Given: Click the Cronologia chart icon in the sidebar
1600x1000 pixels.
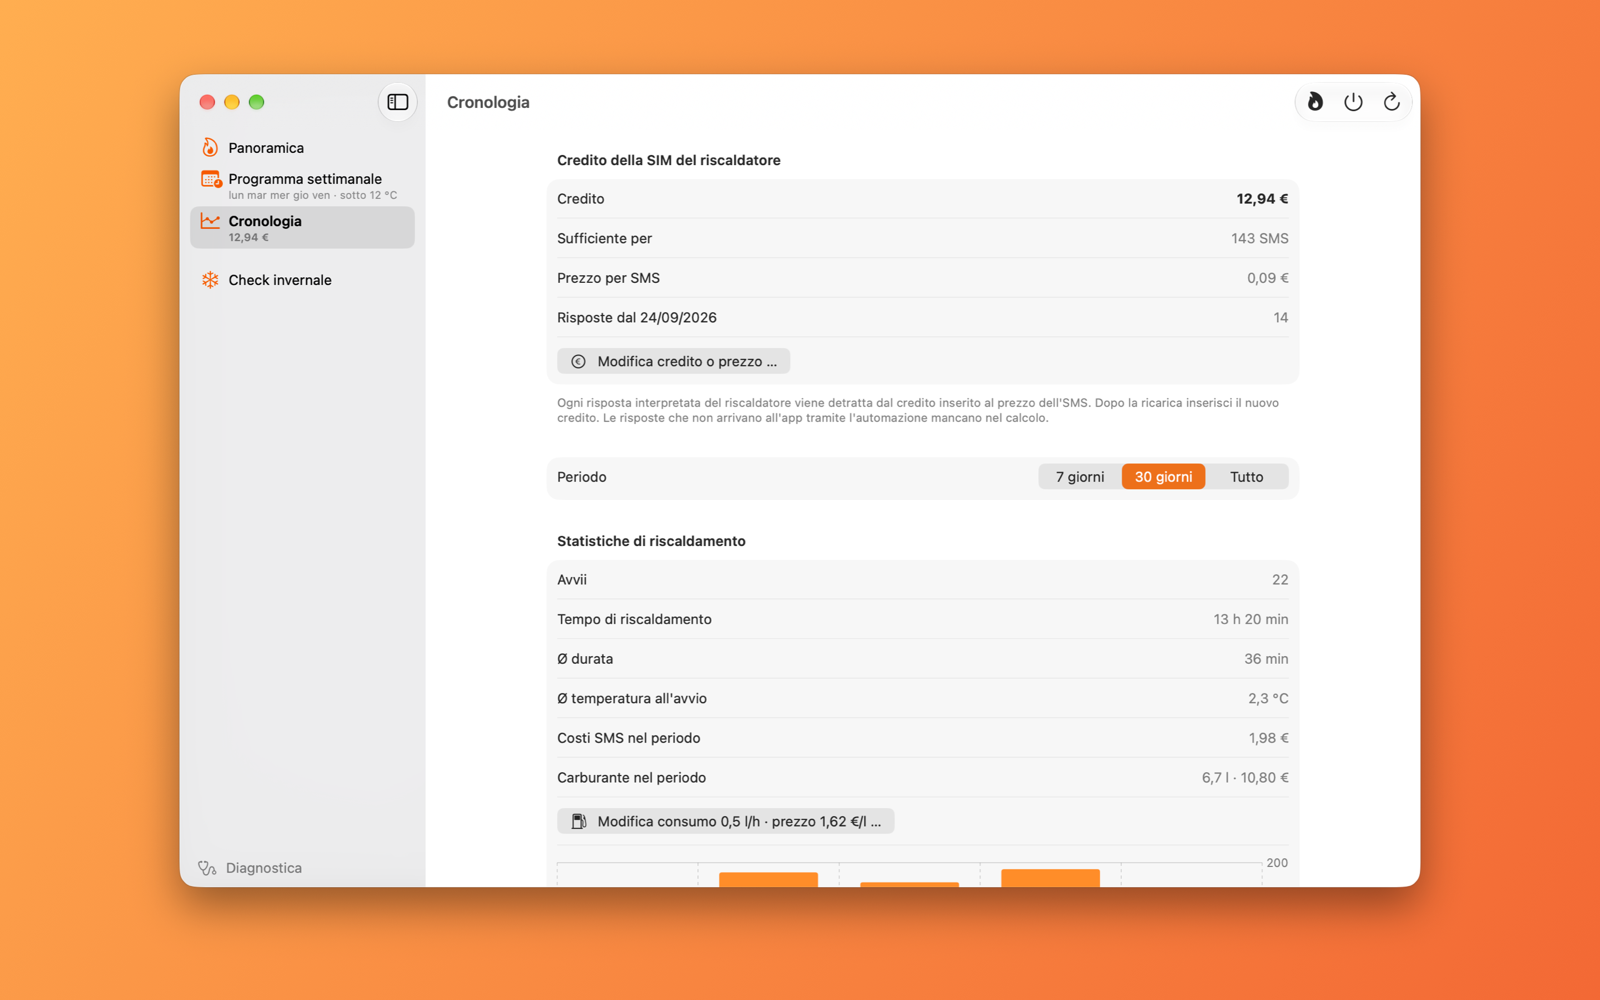Looking at the screenshot, I should coord(210,221).
